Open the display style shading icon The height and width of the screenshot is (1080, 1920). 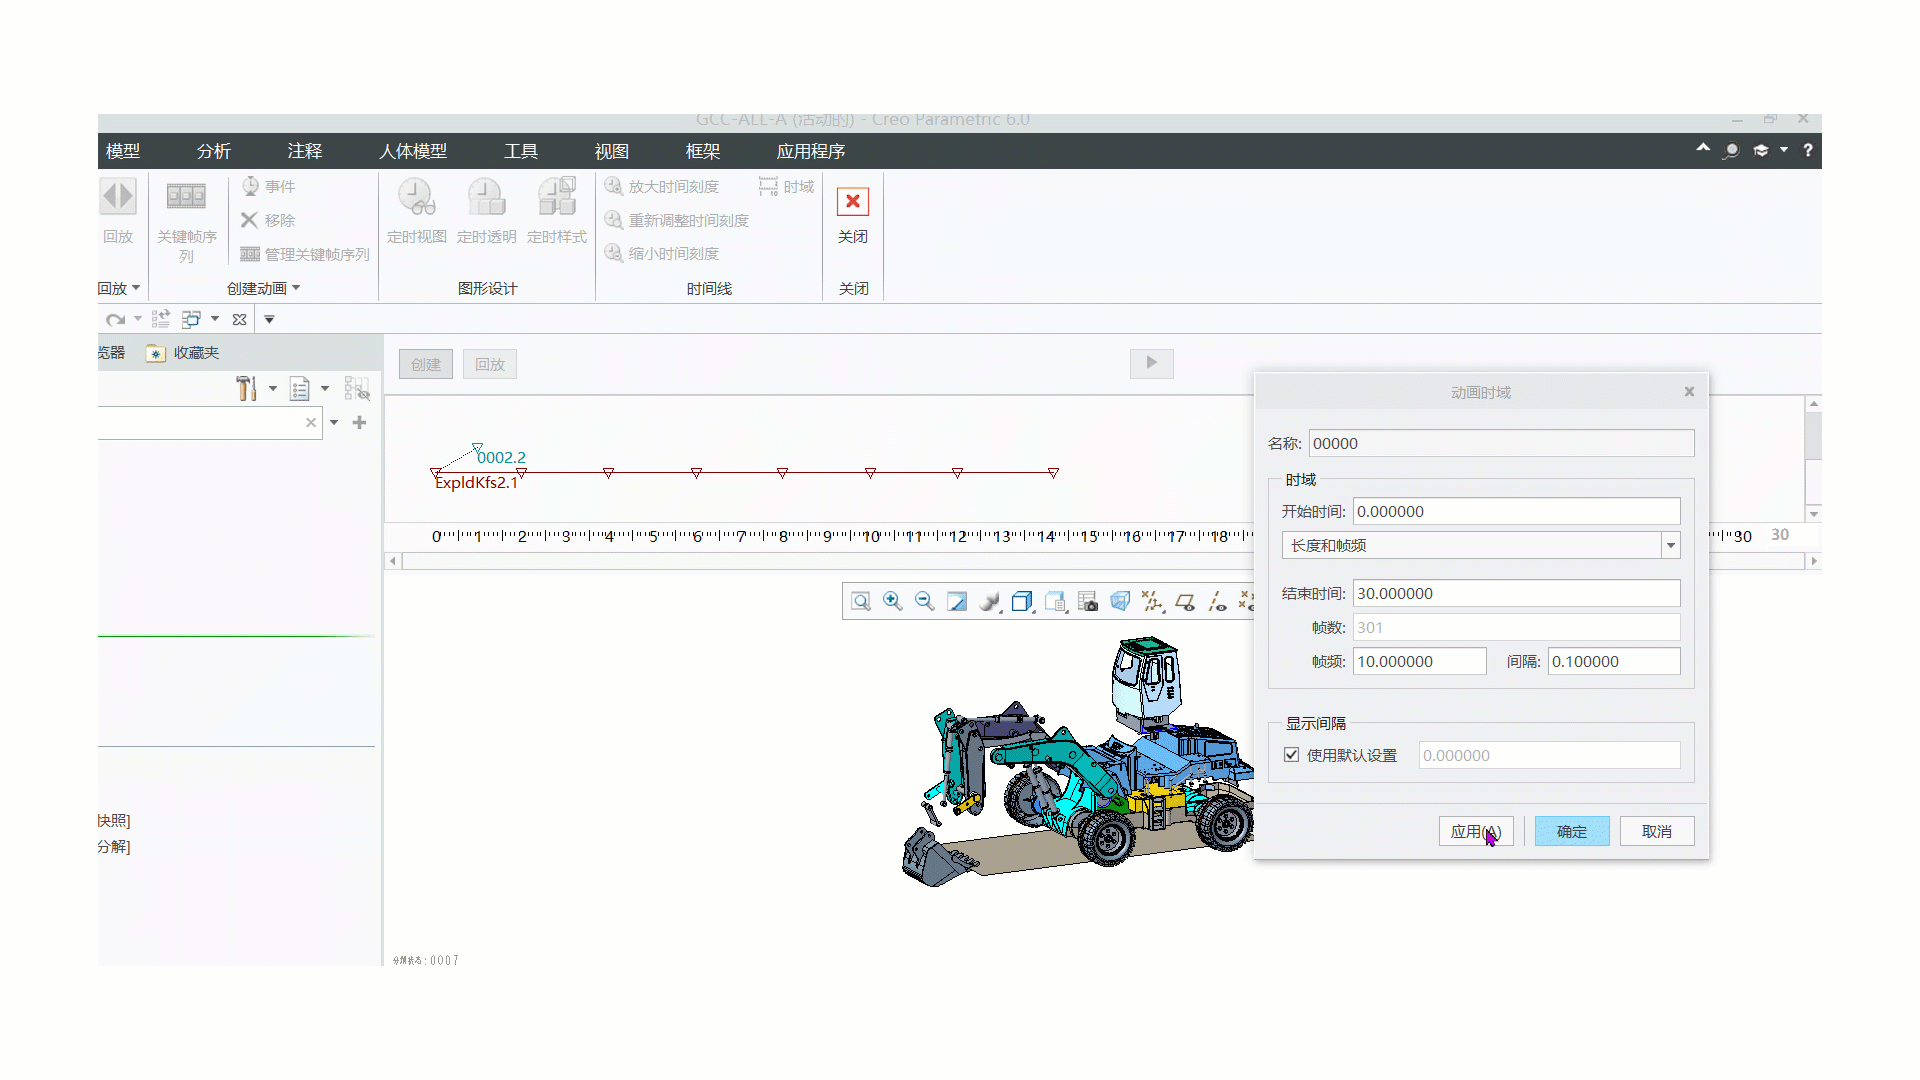[989, 601]
